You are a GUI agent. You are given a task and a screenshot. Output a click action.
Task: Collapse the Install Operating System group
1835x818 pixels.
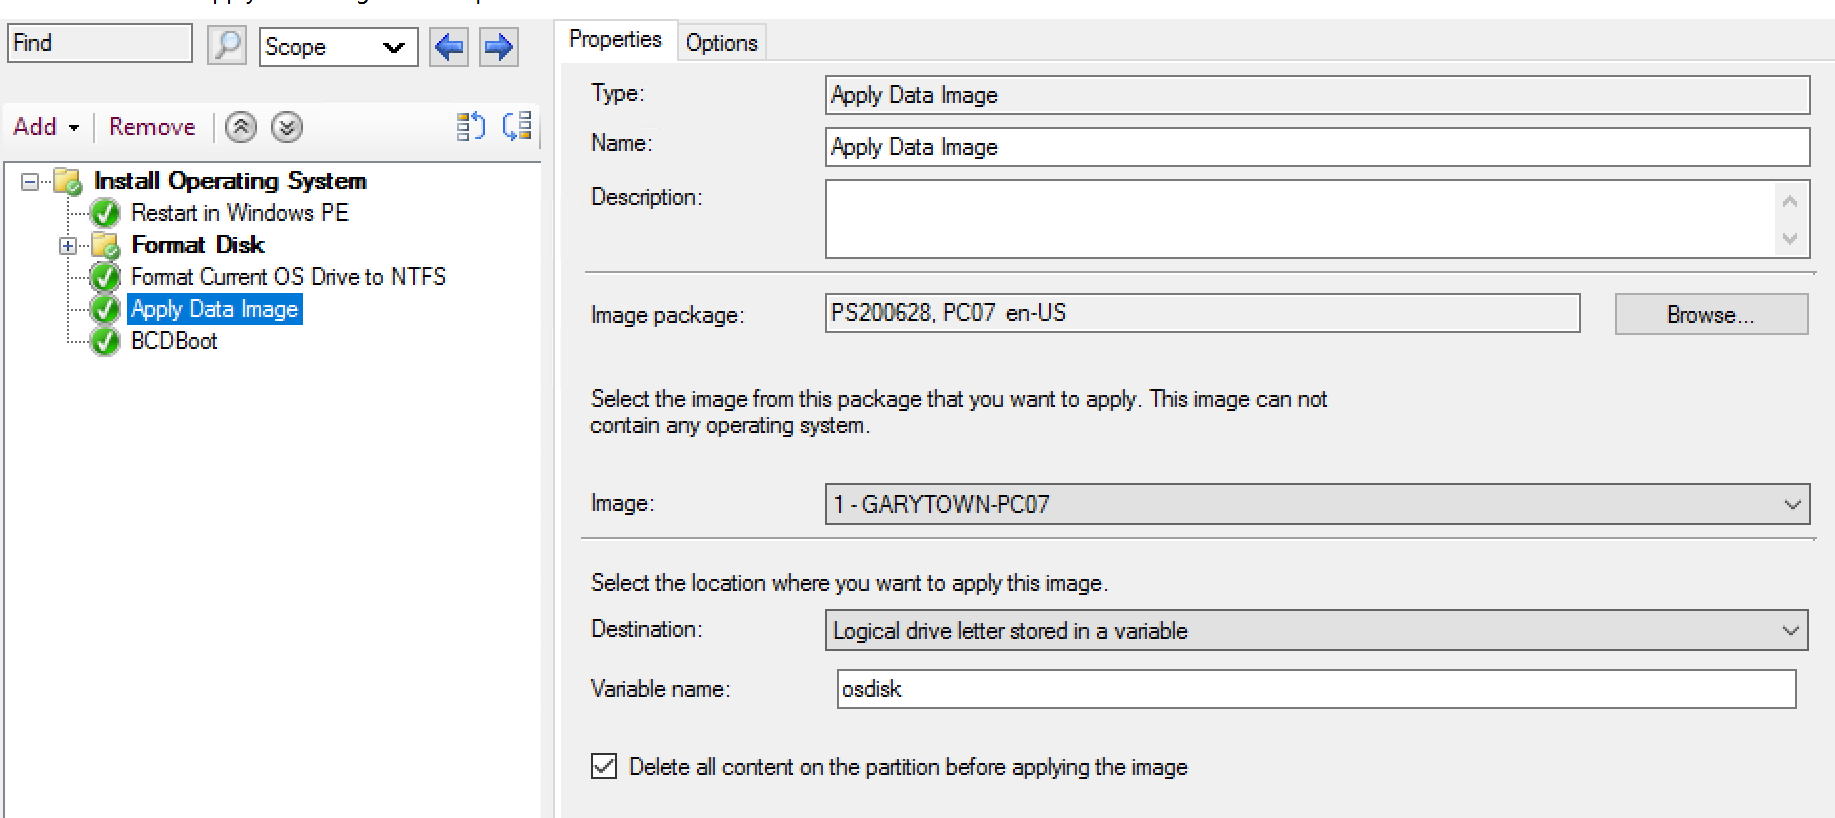pyautogui.click(x=30, y=182)
